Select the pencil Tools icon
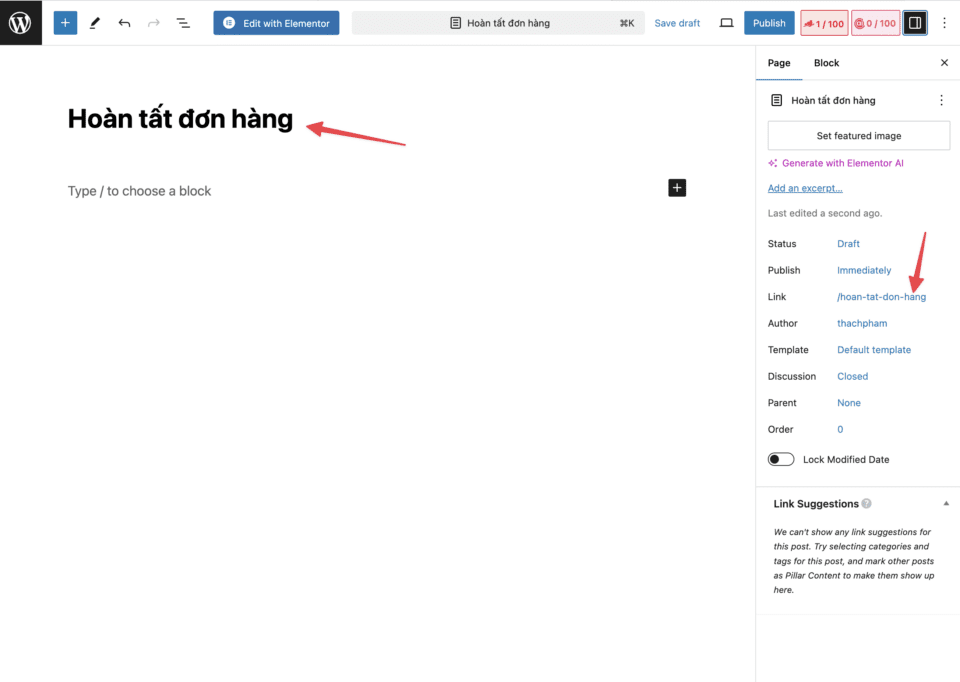 [x=95, y=22]
